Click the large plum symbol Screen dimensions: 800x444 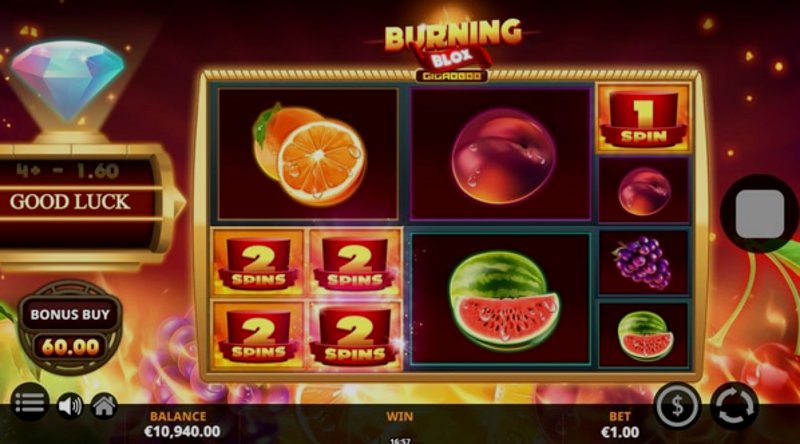click(x=501, y=154)
